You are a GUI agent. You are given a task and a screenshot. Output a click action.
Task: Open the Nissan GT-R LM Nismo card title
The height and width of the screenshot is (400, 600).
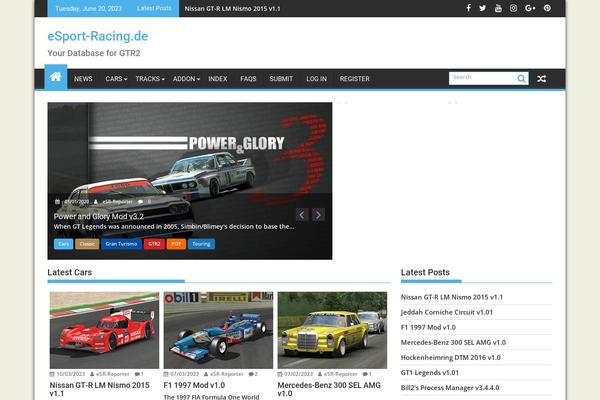coord(99,389)
